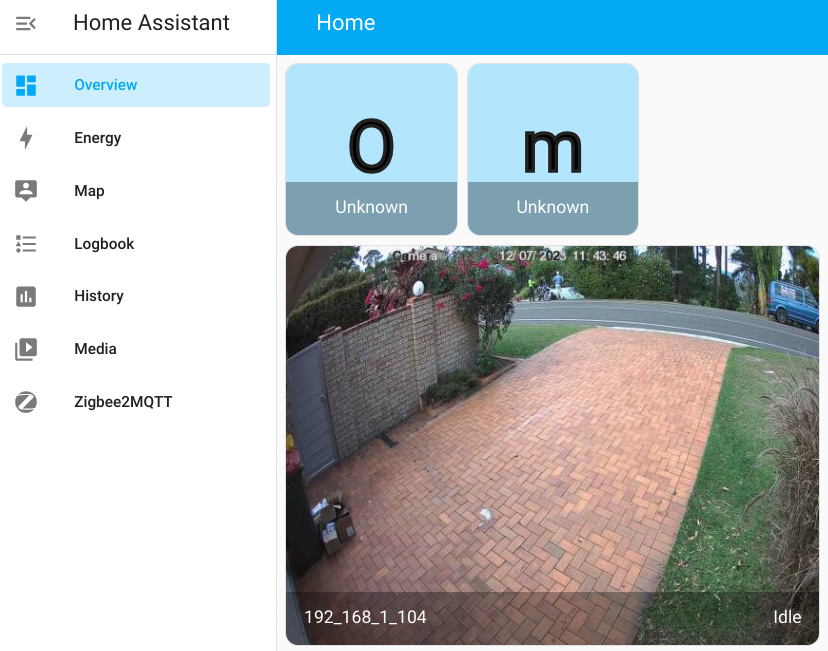Click the Unknown label under the 0 sensor
This screenshot has width=828, height=651.
point(371,207)
